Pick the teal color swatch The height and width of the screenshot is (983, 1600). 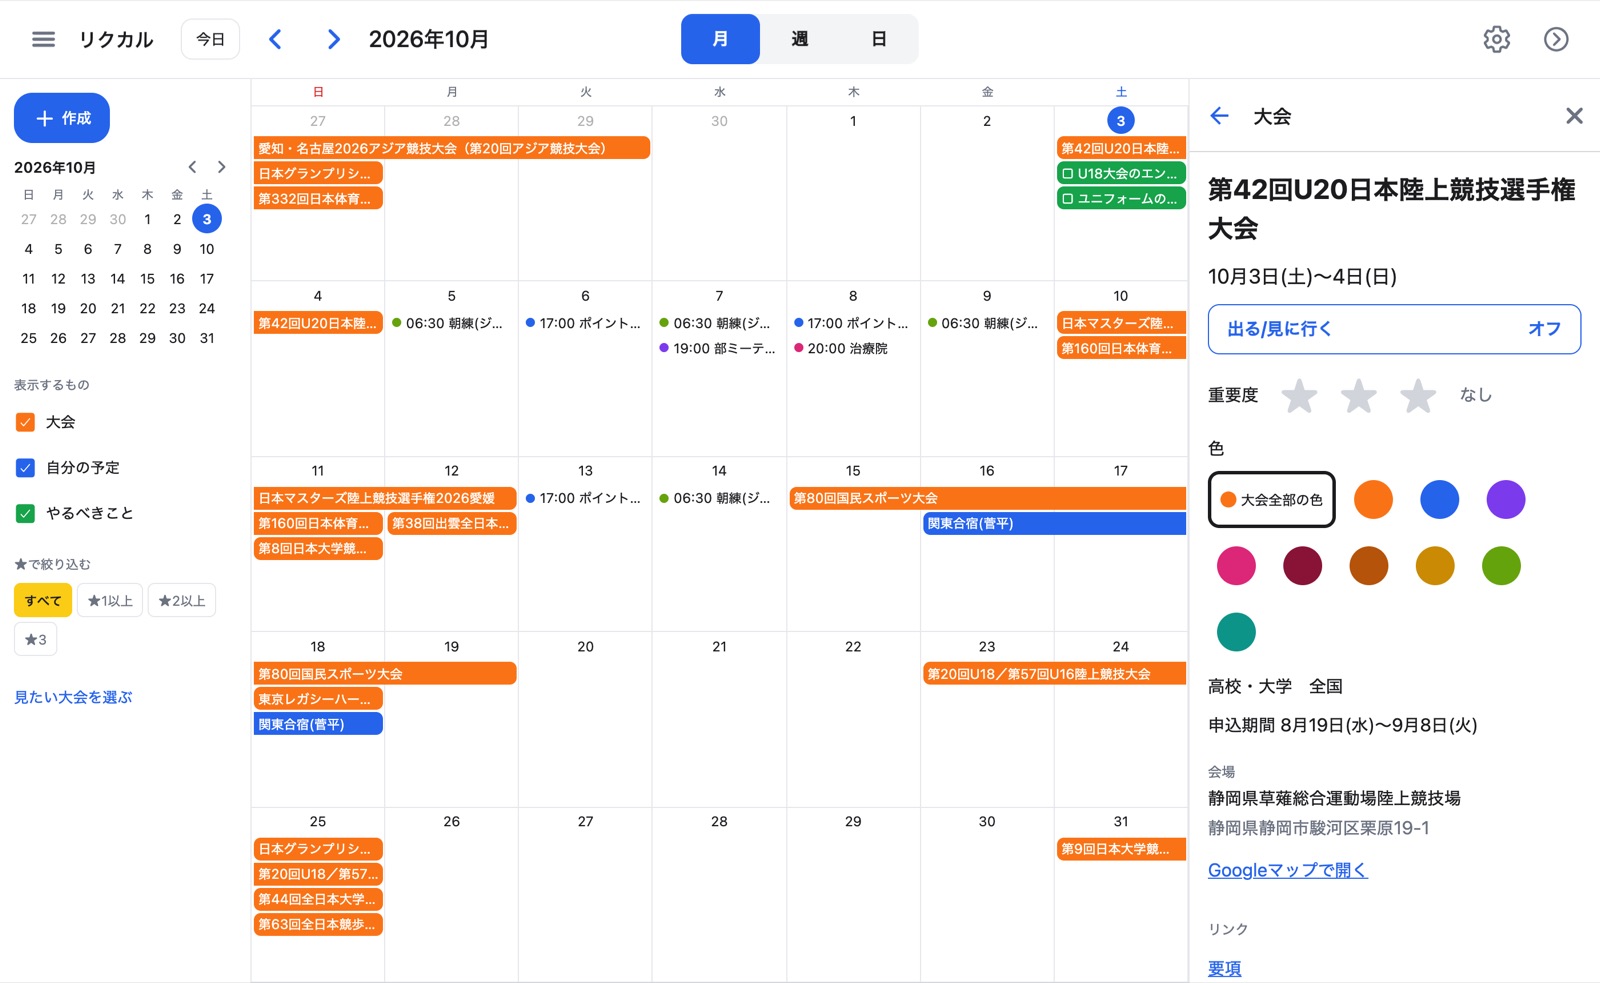pos(1236,632)
